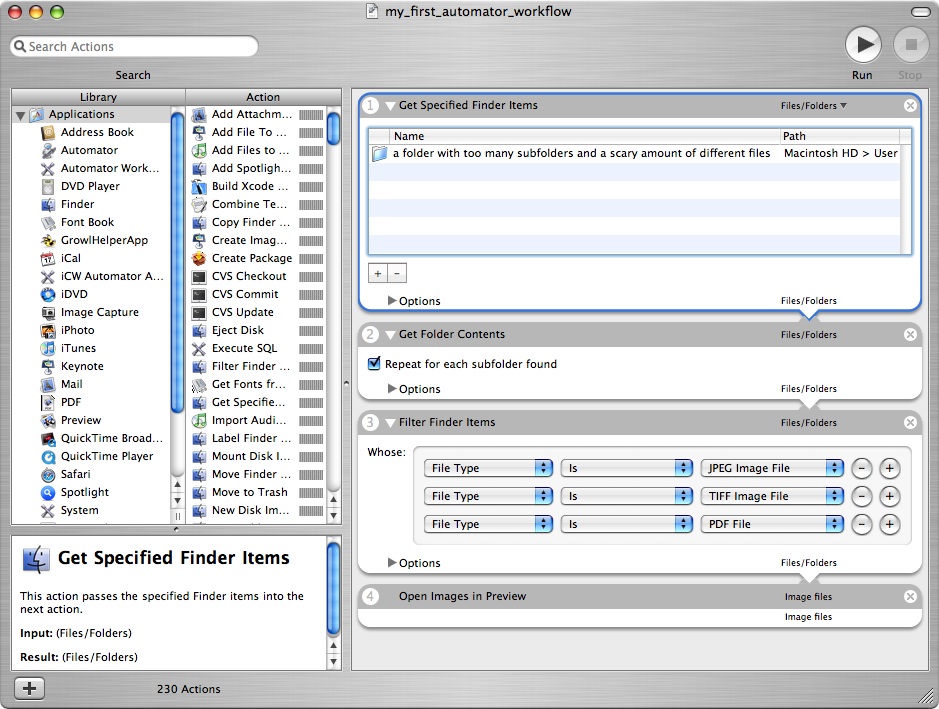Image resolution: width=939 pixels, height=709 pixels.
Task: Select Image Capture in Library
Action: click(99, 311)
